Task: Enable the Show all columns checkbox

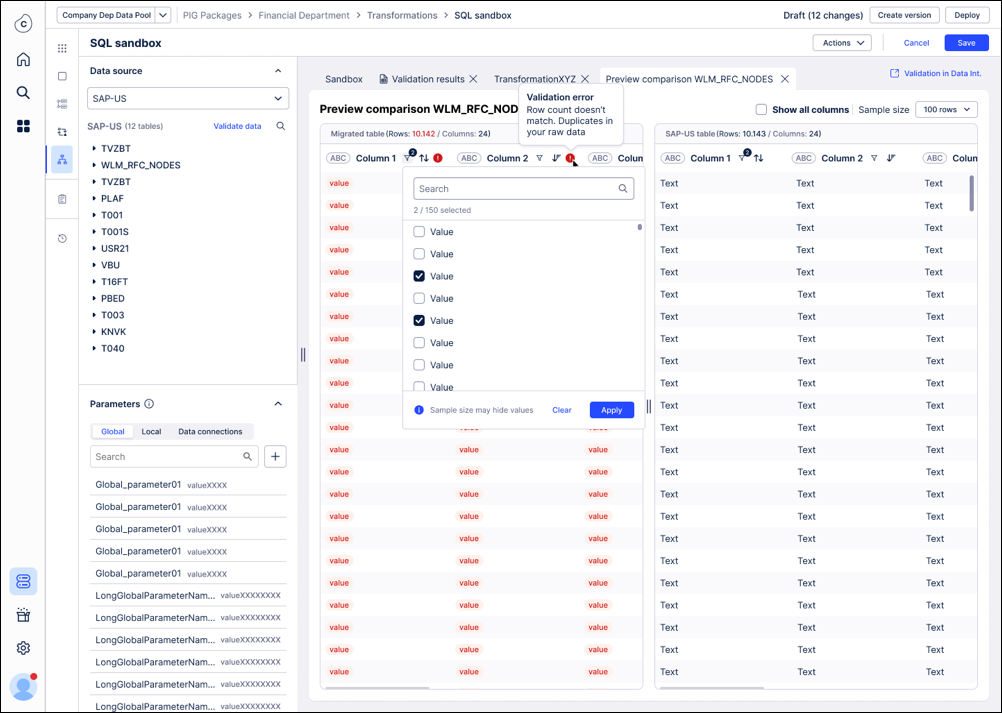Action: 761,110
